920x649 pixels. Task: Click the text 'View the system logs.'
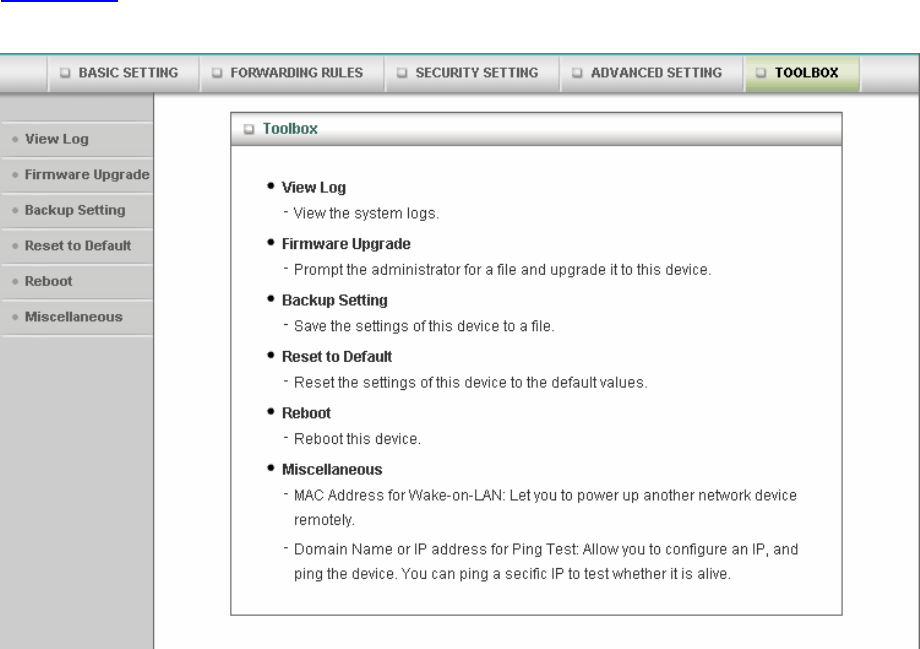366,214
